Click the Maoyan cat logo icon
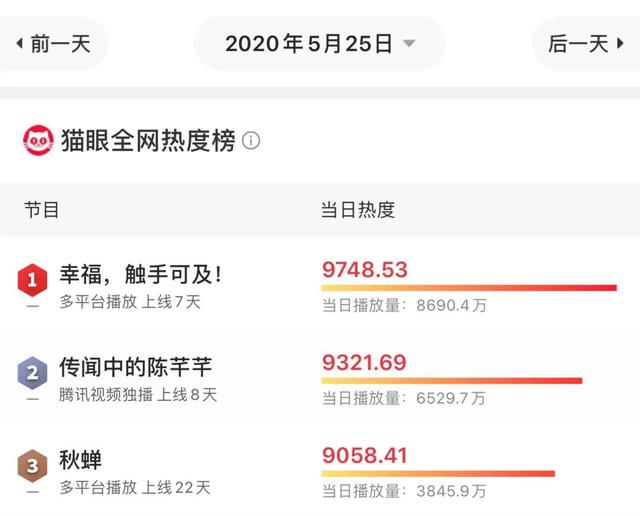Viewport: 640px width, 516px height. 38,140
